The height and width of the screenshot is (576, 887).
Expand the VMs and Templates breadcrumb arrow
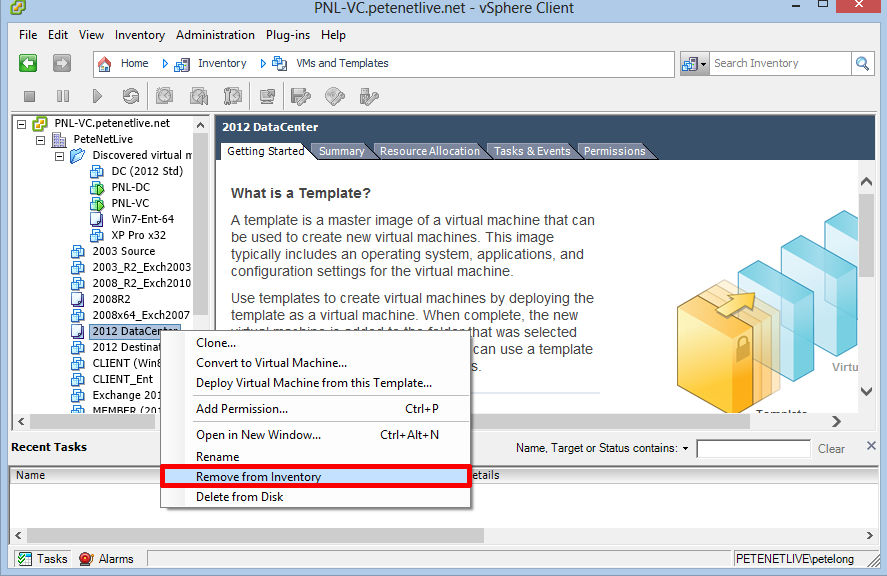click(263, 63)
